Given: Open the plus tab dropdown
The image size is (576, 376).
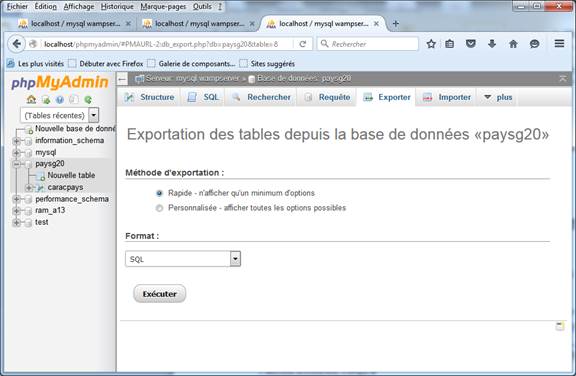Looking at the screenshot, I should coord(497,97).
